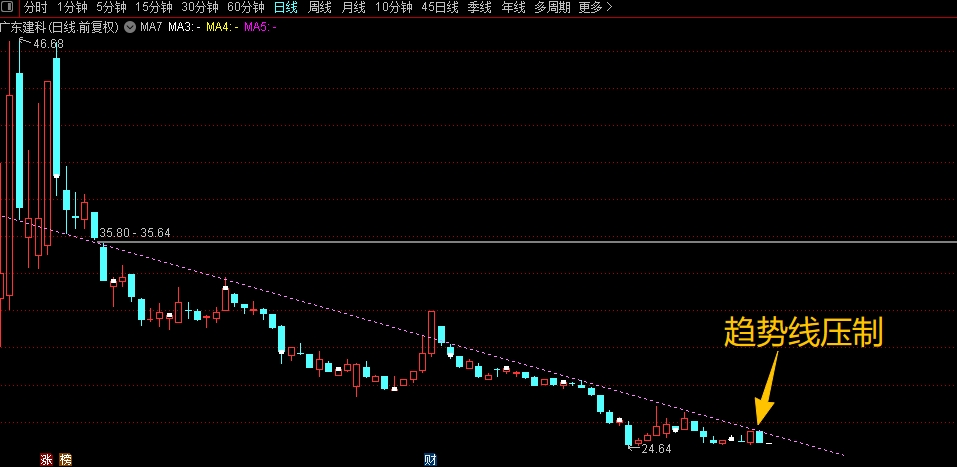Switch to 1分钟 period tab

click(72, 8)
